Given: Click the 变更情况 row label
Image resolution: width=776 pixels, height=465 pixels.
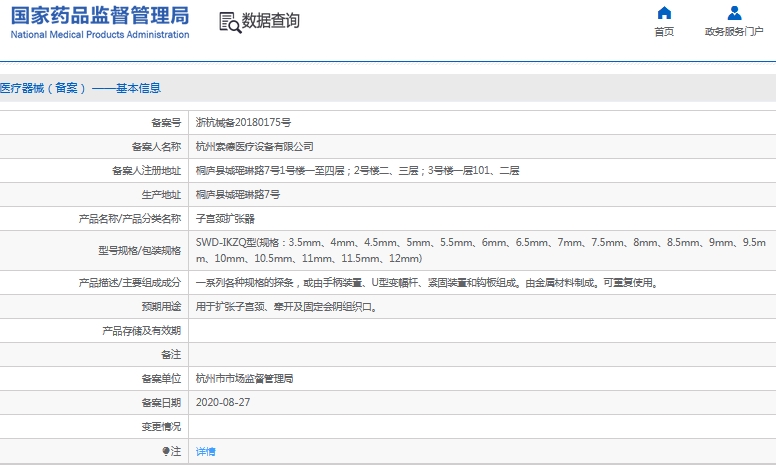Looking at the screenshot, I should coord(161,426).
